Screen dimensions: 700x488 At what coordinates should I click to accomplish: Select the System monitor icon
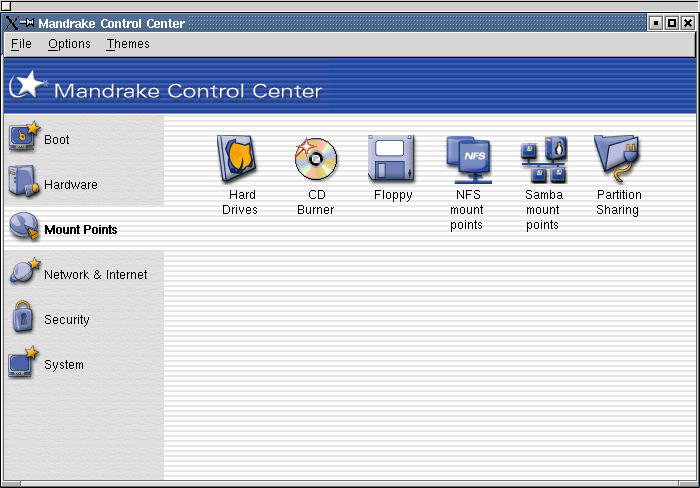23,362
